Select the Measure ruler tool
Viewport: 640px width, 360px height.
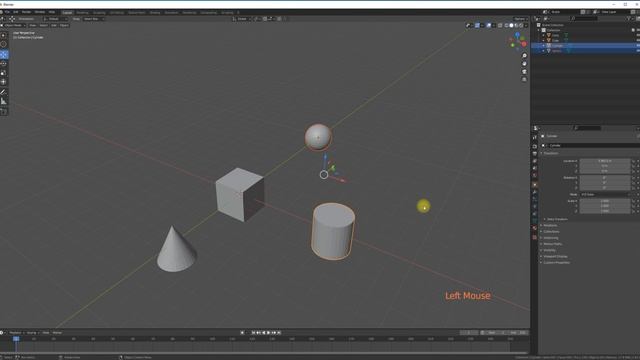(x=4, y=101)
